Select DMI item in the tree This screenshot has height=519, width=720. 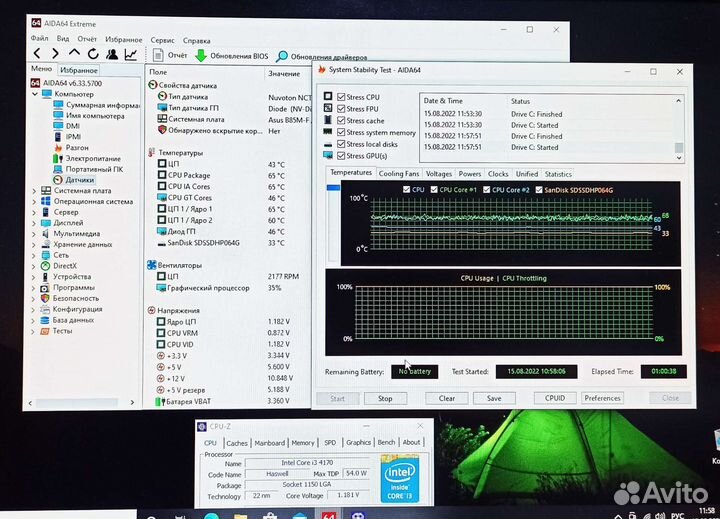click(x=67, y=126)
